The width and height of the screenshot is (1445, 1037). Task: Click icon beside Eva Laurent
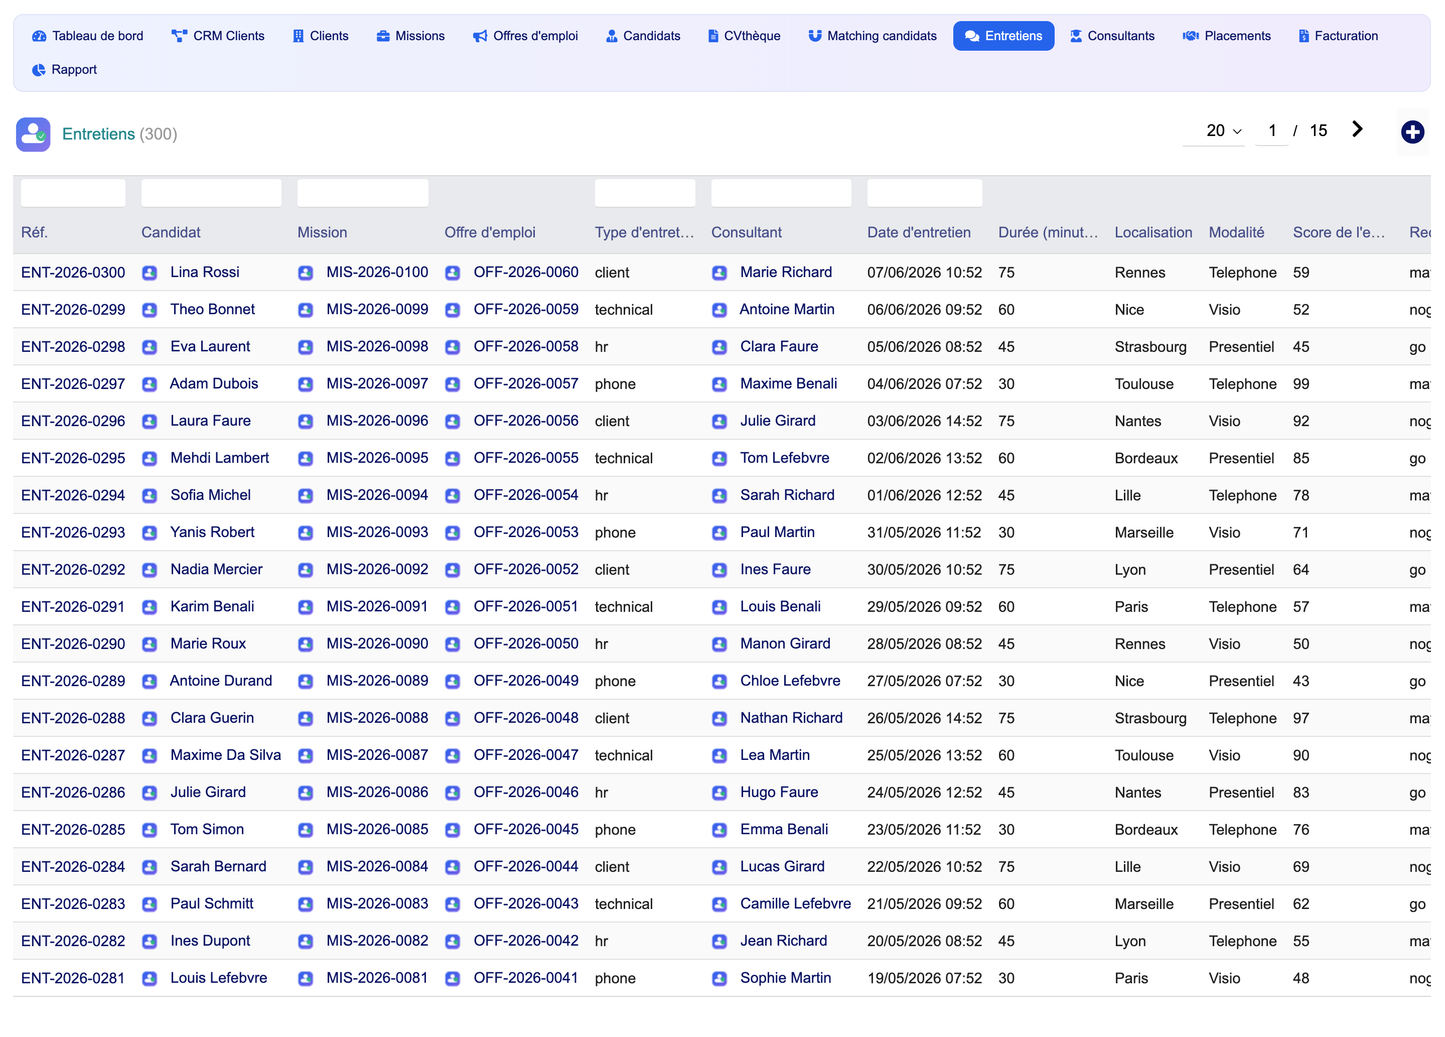(150, 347)
